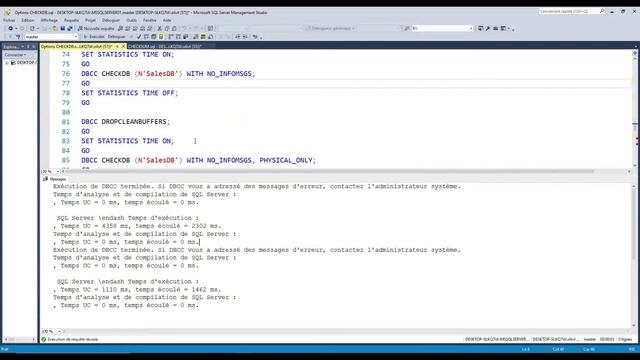Image resolution: width=640 pixels, height=360 pixels.
Task: Switch to the second CHECKDB.sql tab
Action: pos(165,47)
